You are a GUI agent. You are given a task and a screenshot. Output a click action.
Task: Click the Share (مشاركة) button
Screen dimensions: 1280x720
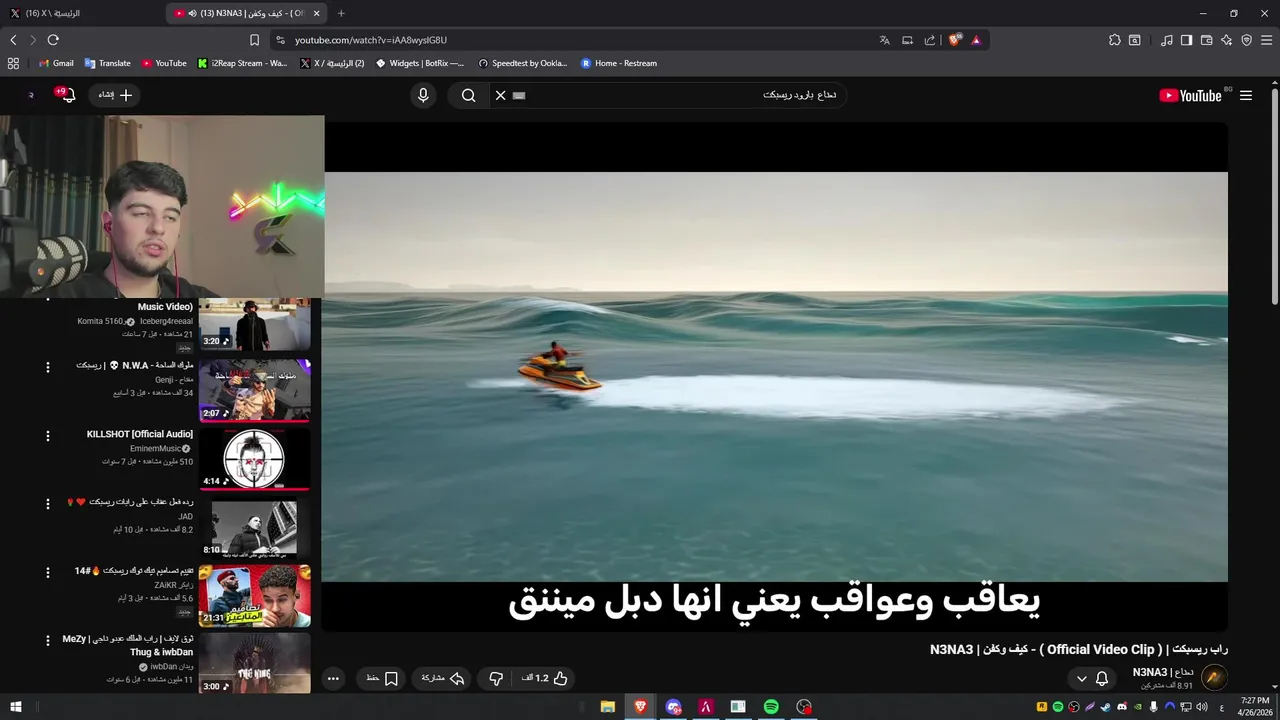point(443,678)
